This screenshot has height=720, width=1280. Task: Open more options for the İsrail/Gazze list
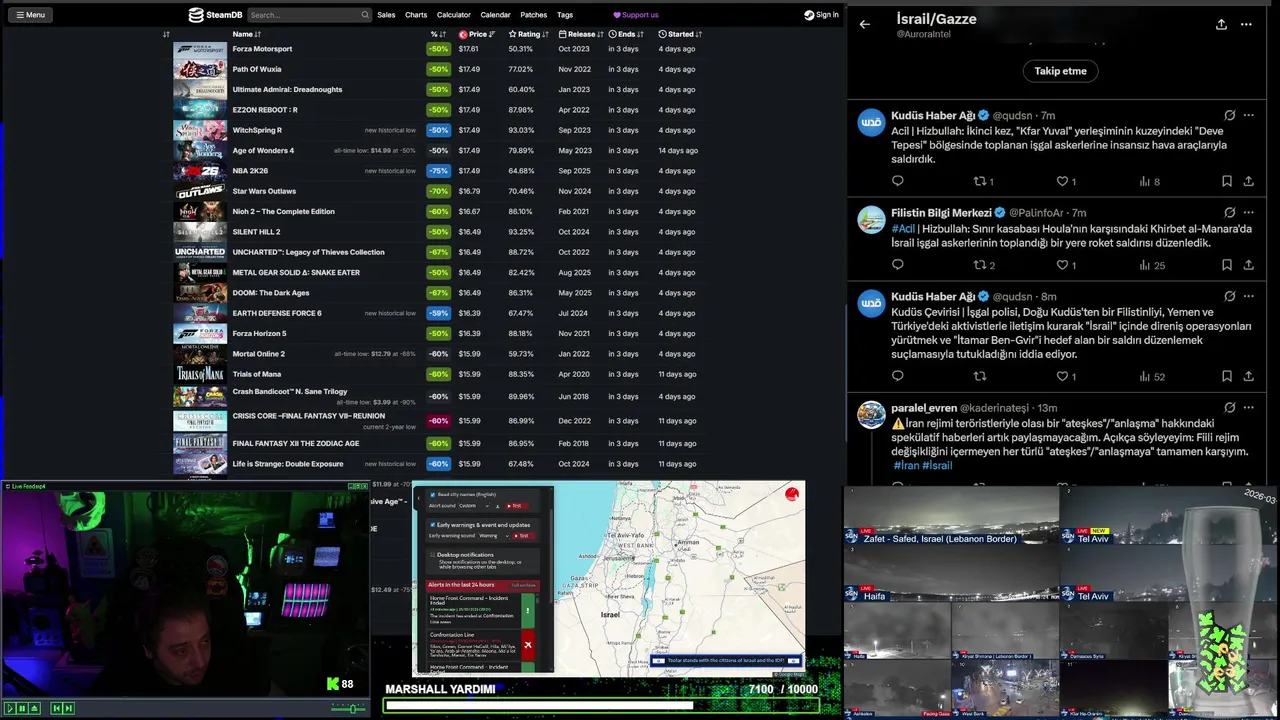[x=1246, y=24]
